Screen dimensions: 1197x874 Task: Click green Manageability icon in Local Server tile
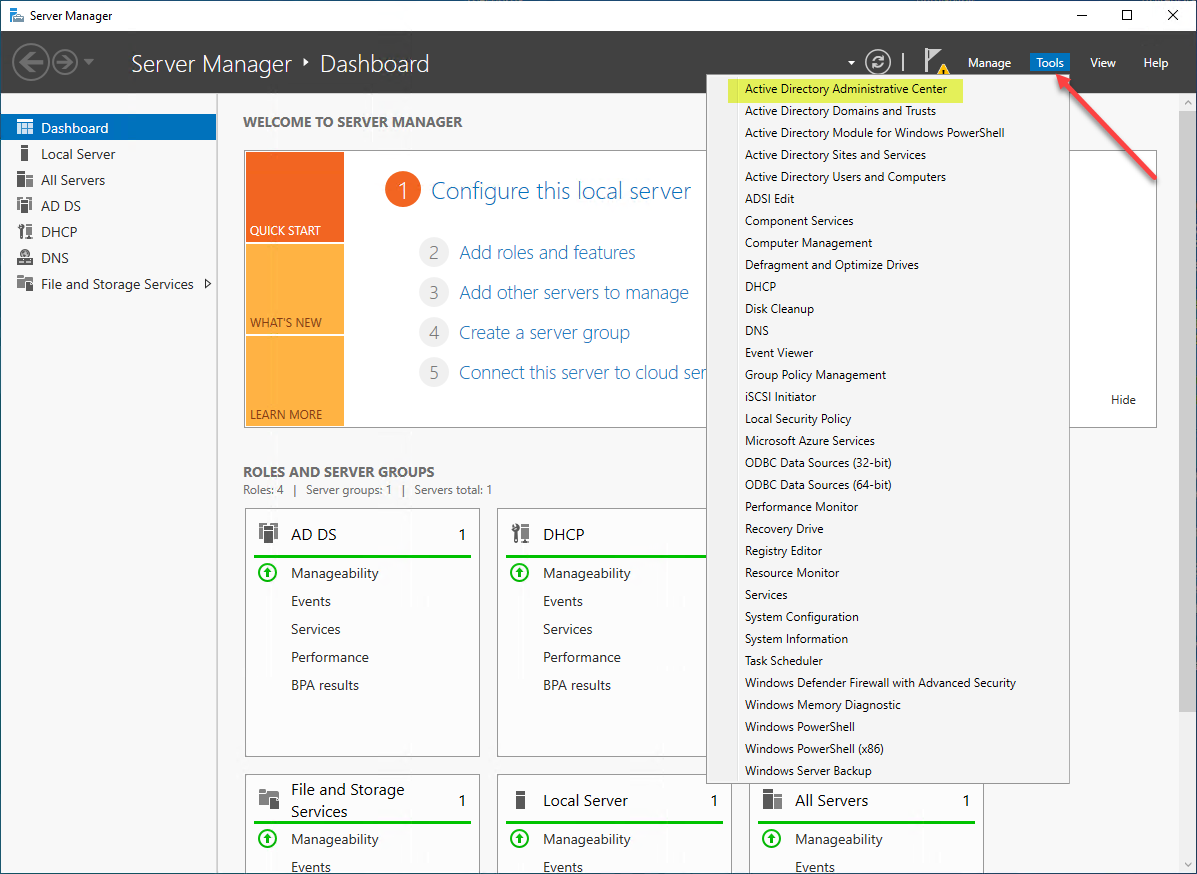pyautogui.click(x=519, y=839)
